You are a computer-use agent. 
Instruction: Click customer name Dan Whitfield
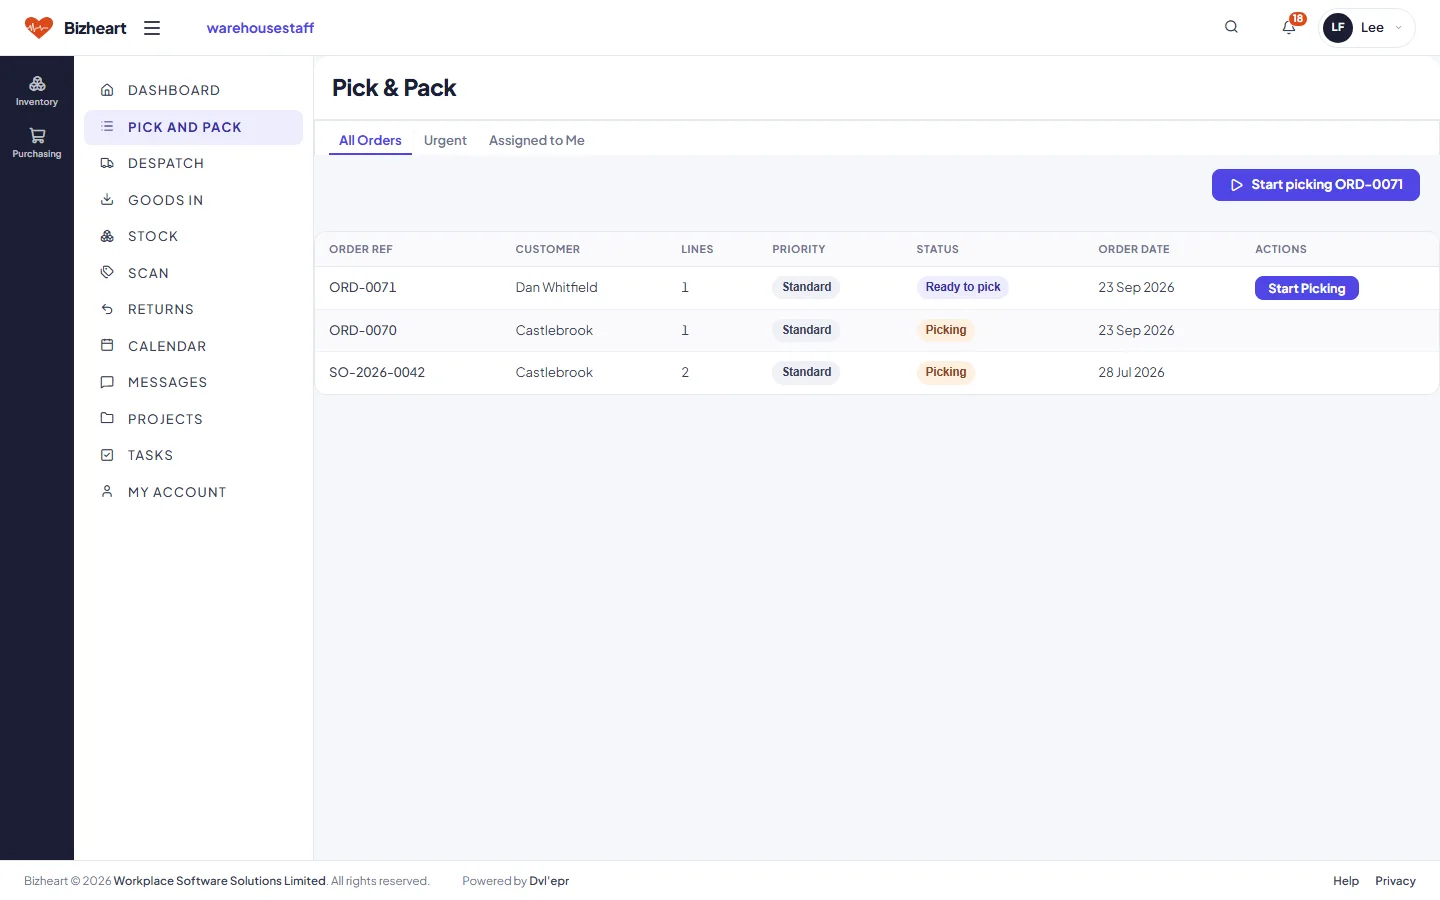557,288
